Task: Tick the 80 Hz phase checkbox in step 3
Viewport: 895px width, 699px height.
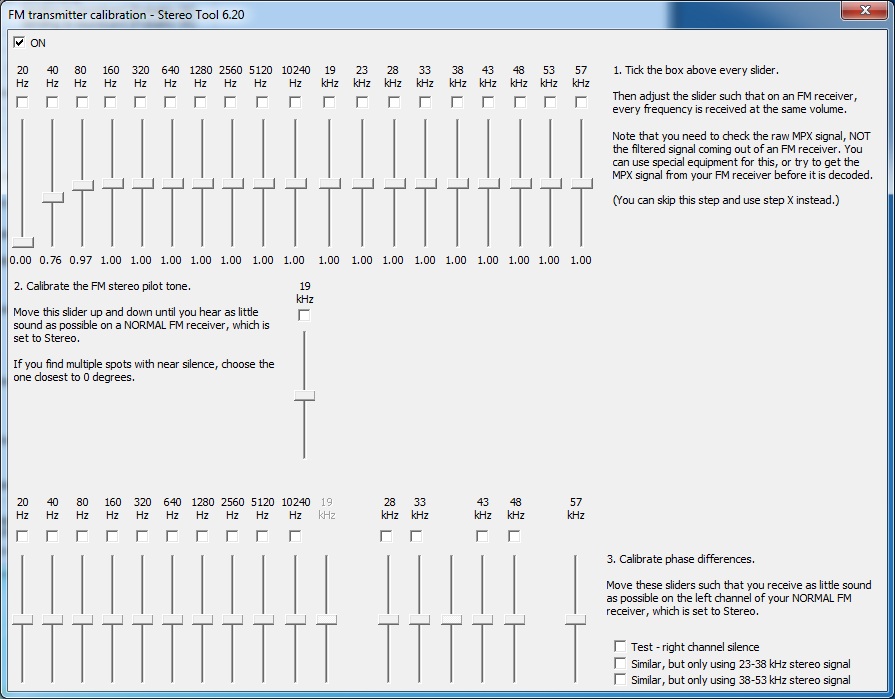Action: (x=82, y=536)
